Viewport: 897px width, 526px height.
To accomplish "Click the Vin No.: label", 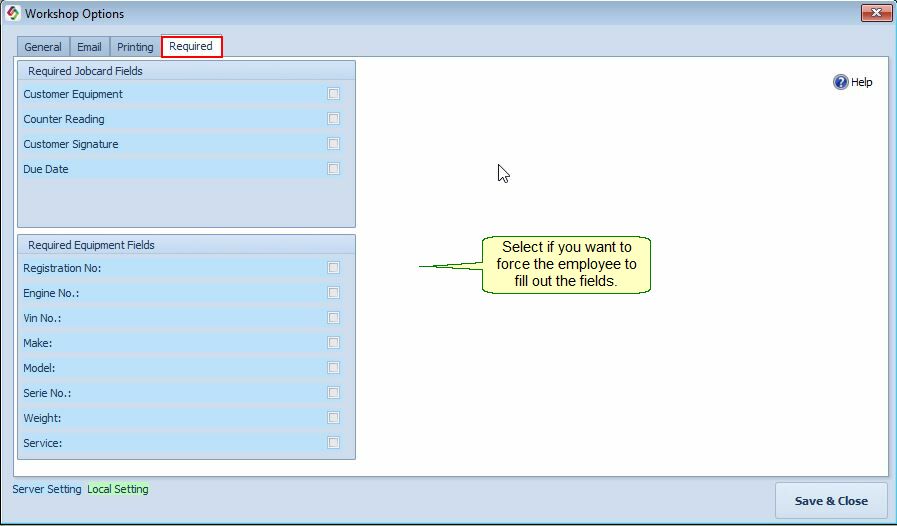I will pos(42,318).
